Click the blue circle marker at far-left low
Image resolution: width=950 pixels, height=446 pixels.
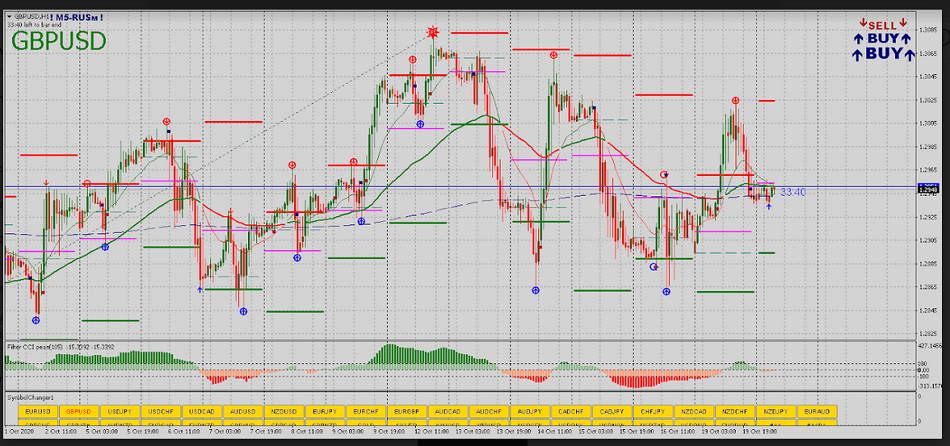click(x=37, y=320)
